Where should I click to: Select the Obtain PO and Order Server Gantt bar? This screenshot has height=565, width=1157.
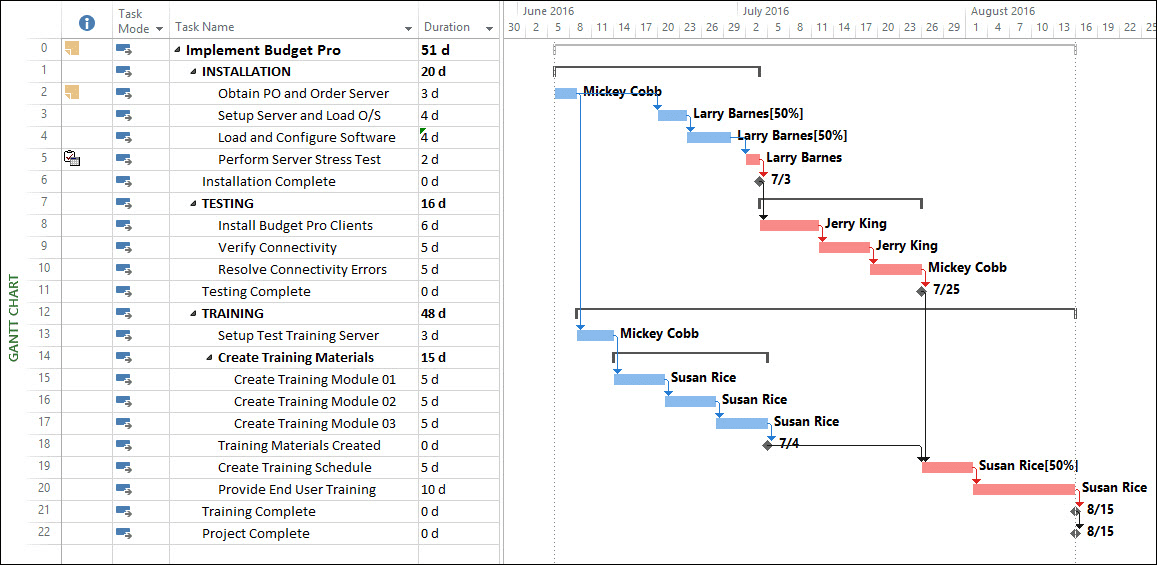point(566,93)
